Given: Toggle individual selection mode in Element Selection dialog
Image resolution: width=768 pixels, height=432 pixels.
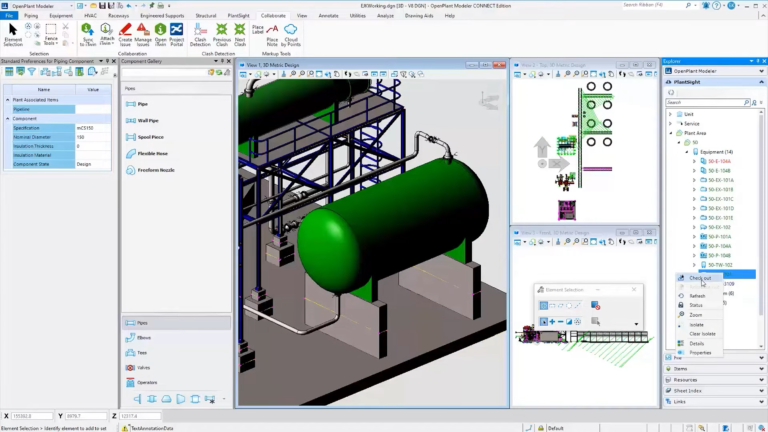Looking at the screenshot, I should [544, 306].
